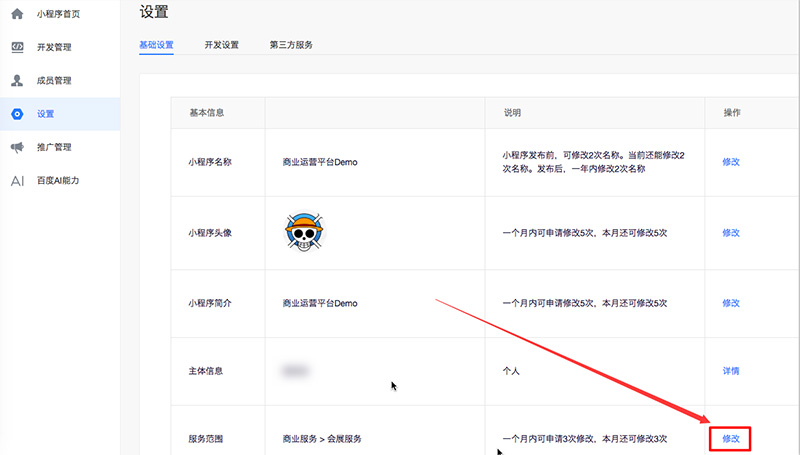Switch to the 开发设置 tab
Viewport: 800px width, 455px height.
tap(221, 45)
